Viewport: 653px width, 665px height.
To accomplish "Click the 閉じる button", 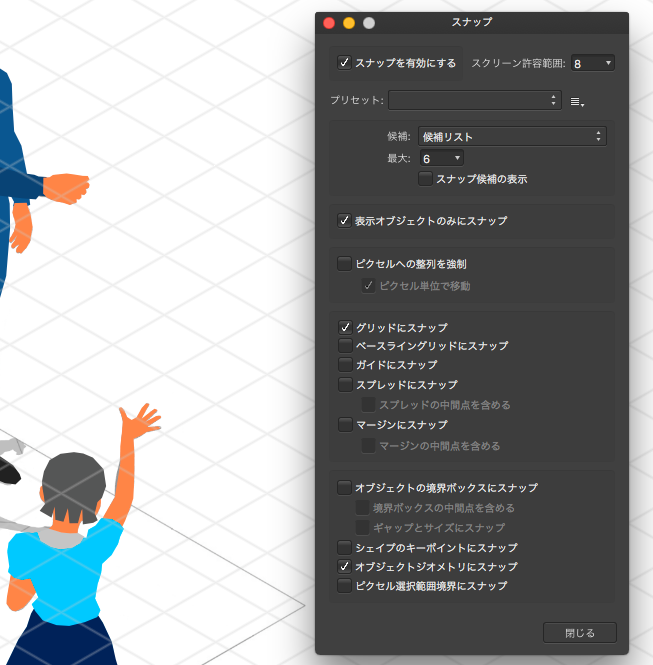I will coord(580,633).
